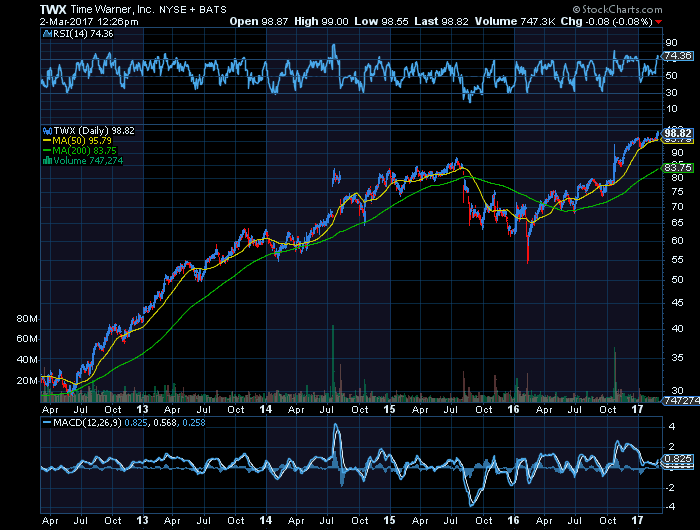Click the TWX (Daily) 98.82 legend text
Viewport: 700px width, 530px height.
pyautogui.click(x=94, y=131)
